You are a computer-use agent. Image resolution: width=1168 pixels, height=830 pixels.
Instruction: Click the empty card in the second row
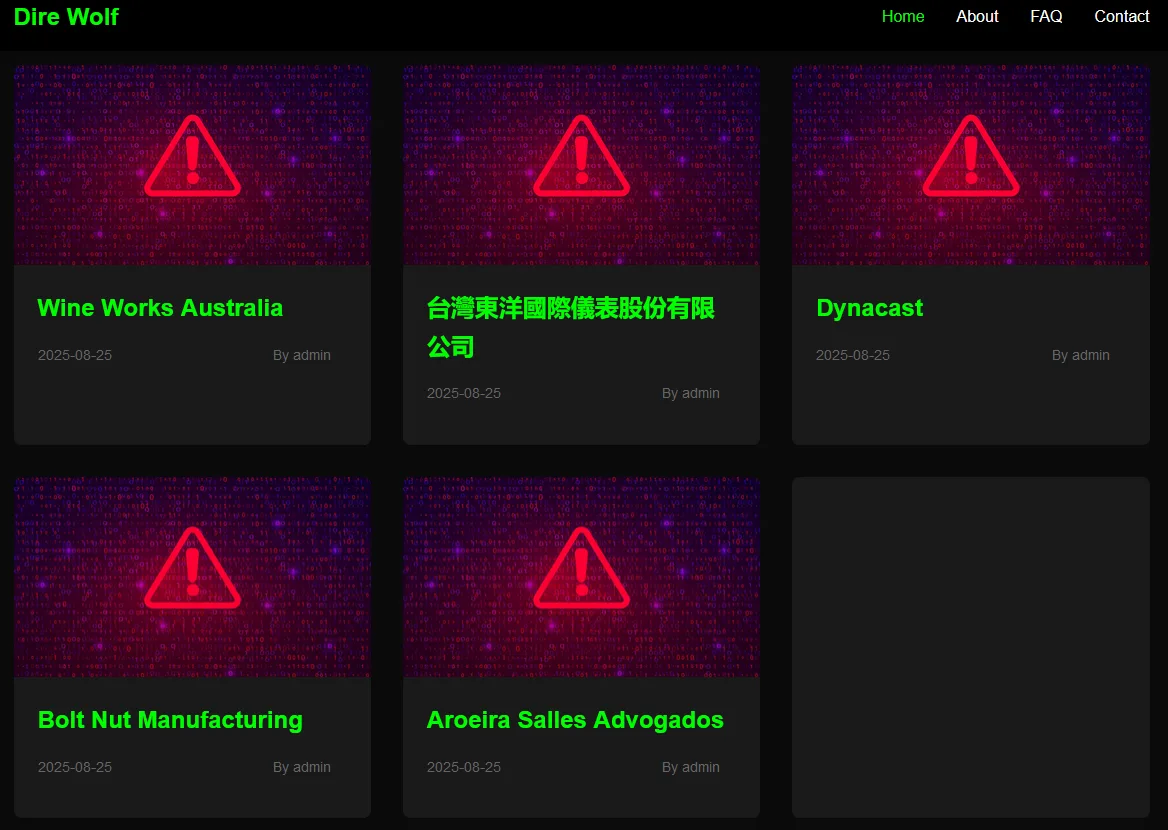click(970, 647)
